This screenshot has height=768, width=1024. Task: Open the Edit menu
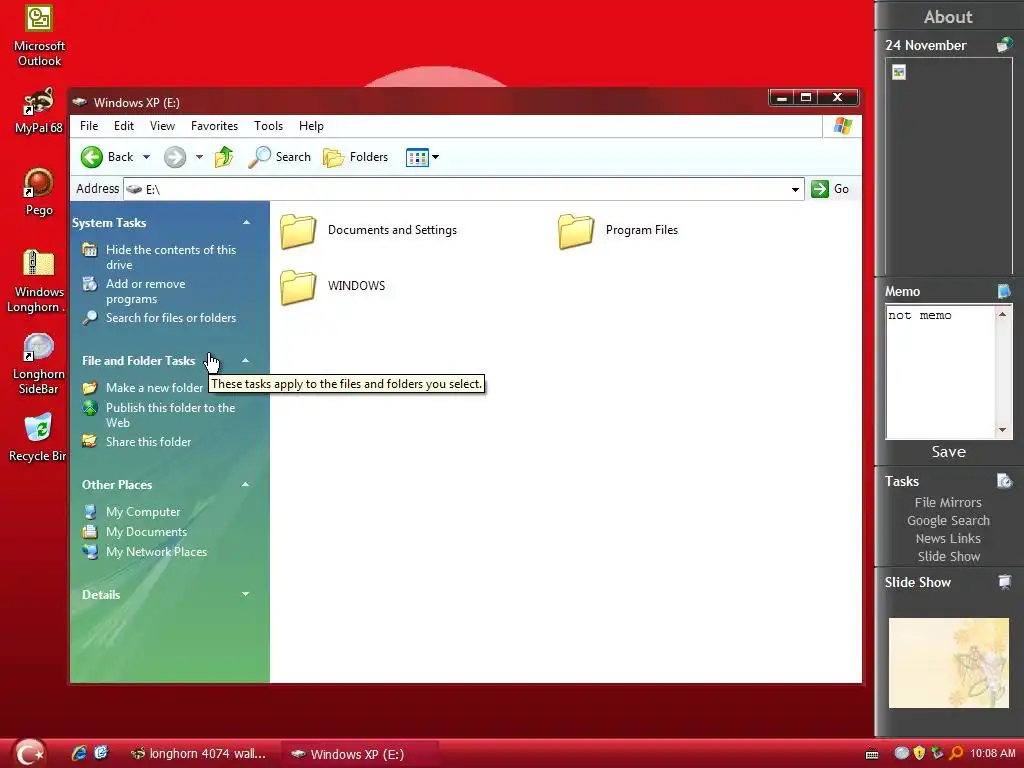(123, 126)
